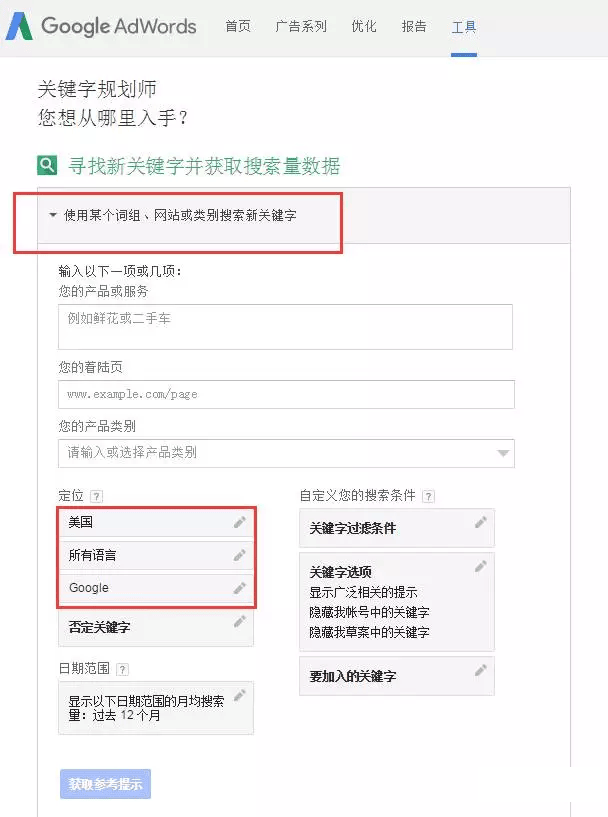Click the green magnifier search icon
The image size is (608, 817).
point(47,166)
